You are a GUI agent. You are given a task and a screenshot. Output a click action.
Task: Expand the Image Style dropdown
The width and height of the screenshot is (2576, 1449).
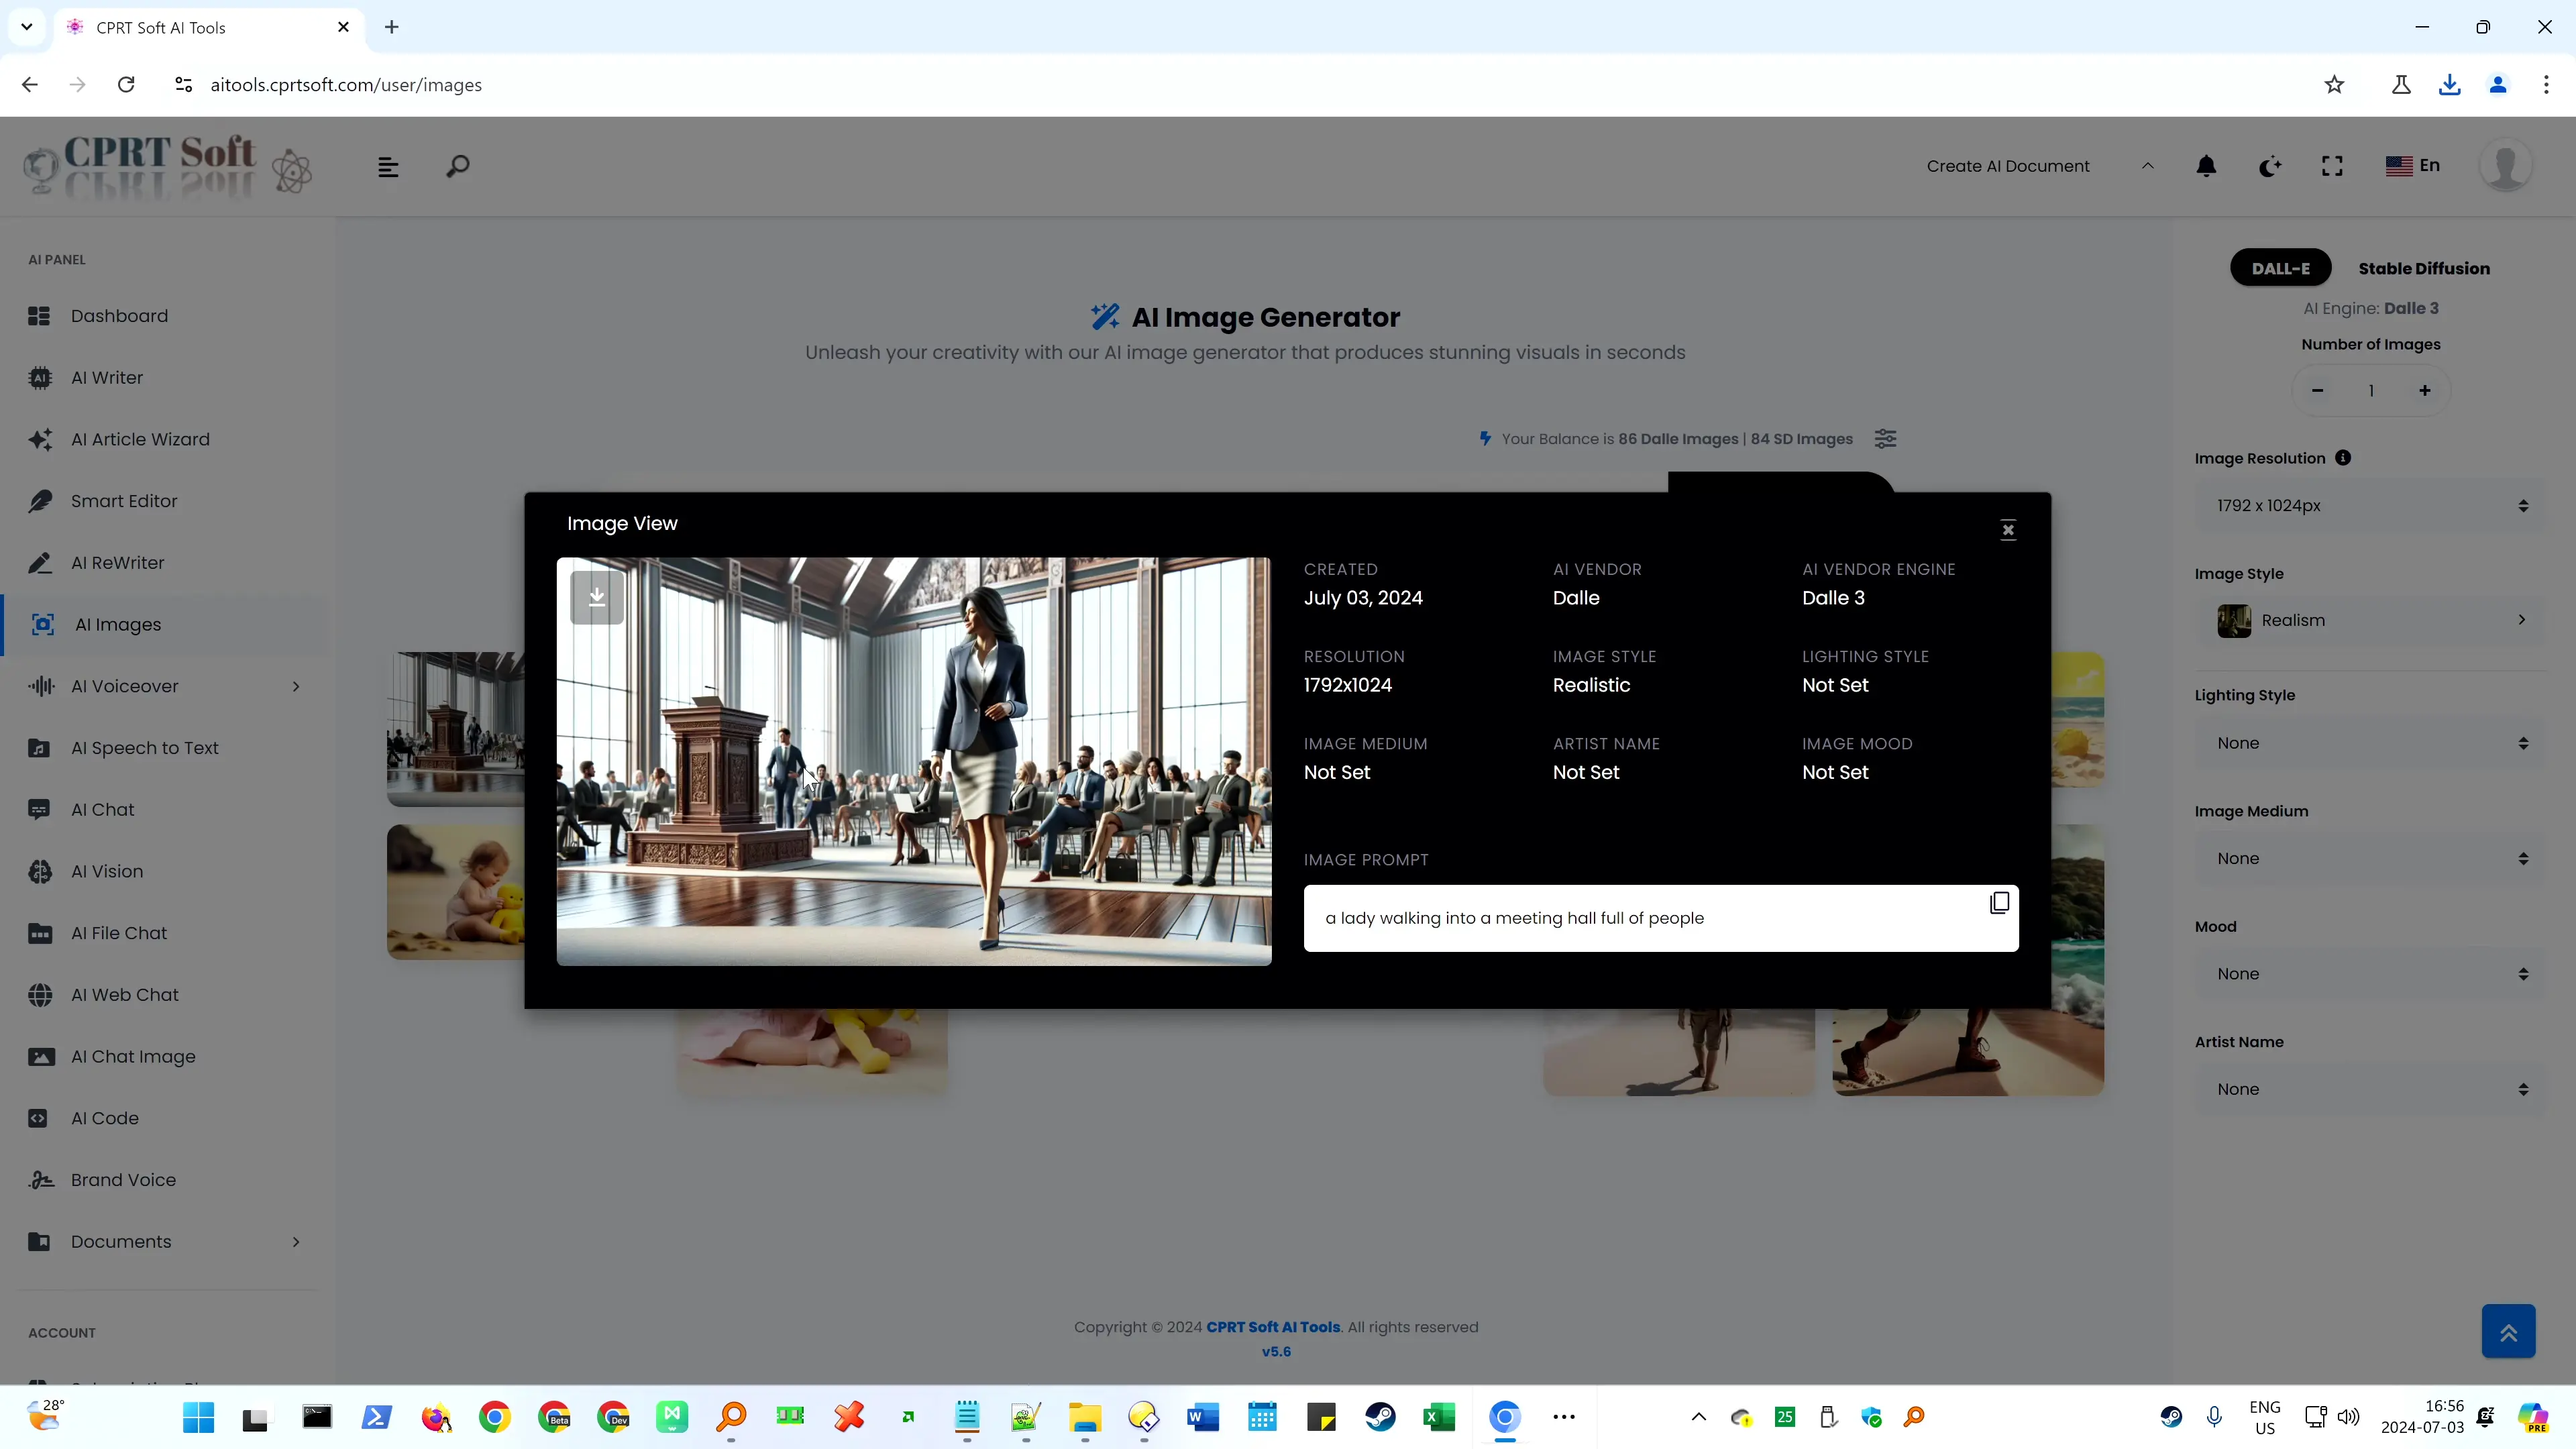(x=2371, y=619)
